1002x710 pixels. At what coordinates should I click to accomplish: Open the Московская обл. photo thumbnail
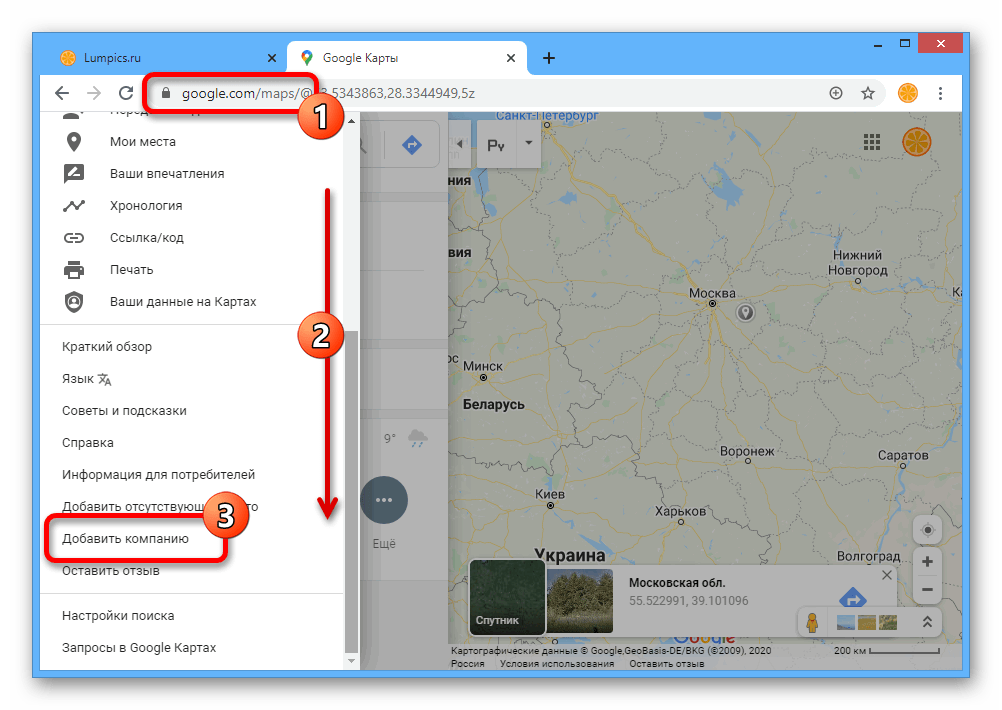pos(580,601)
